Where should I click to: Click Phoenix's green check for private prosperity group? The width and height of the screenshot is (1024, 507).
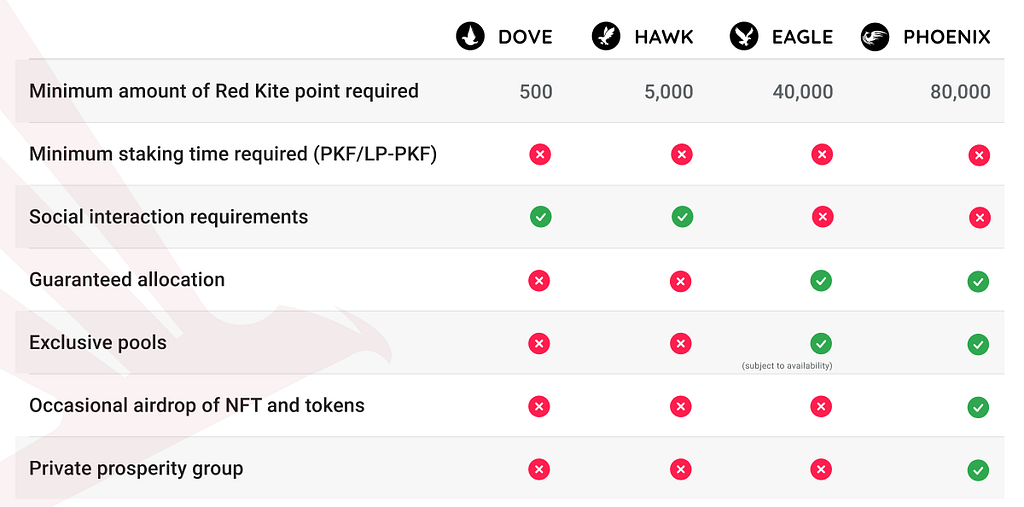pyautogui.click(x=978, y=470)
